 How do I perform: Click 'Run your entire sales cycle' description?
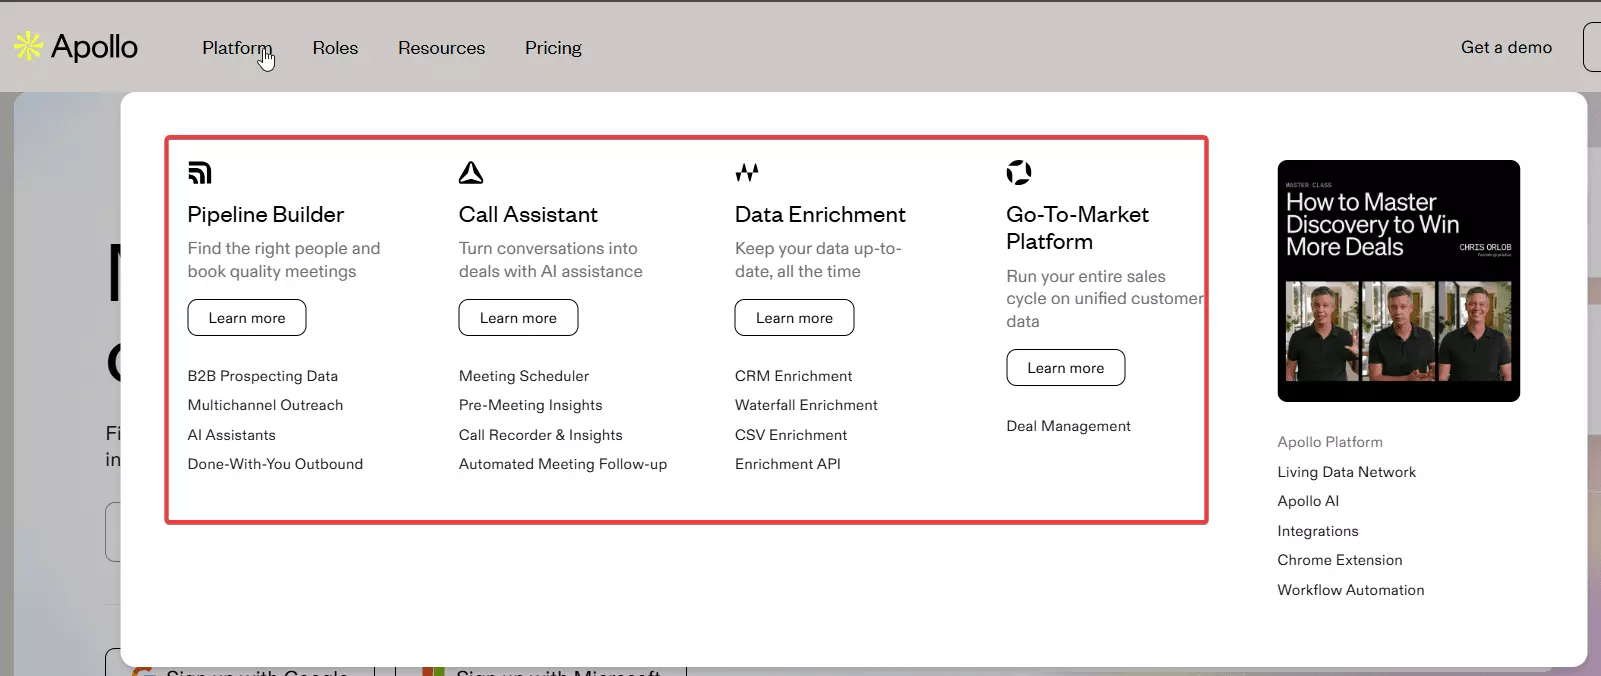coord(1105,299)
